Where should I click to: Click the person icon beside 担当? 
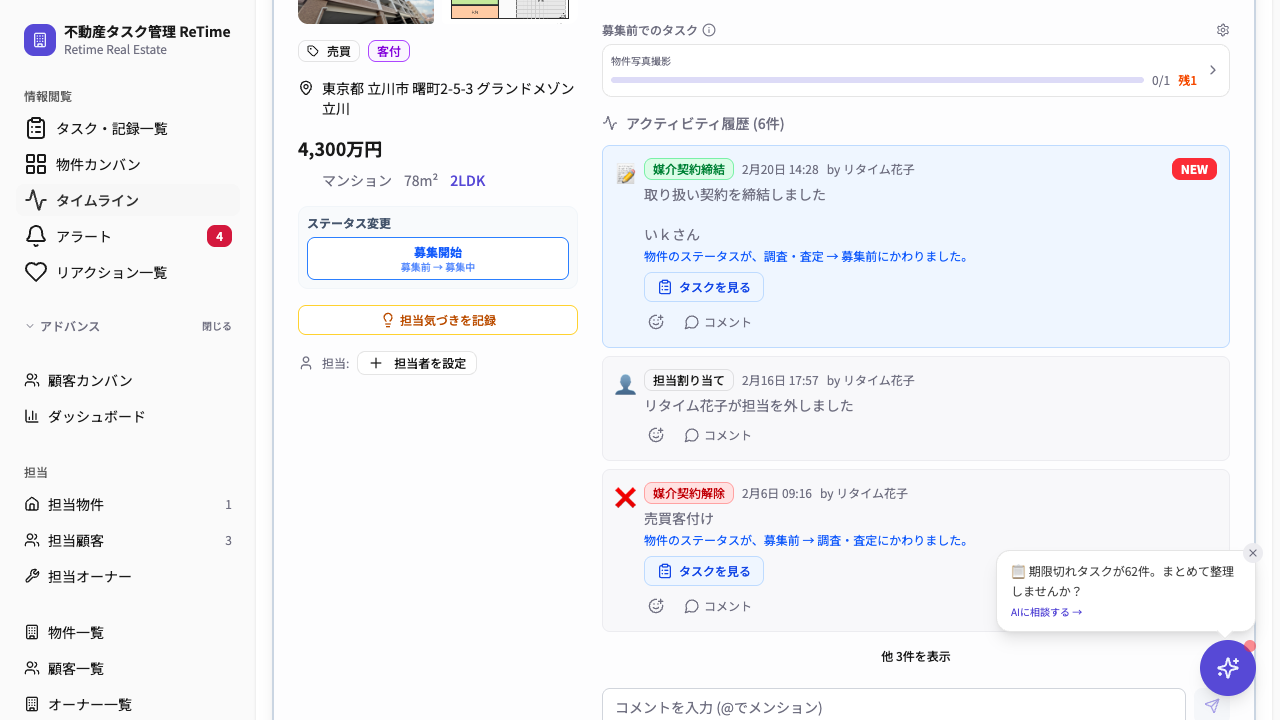pyautogui.click(x=306, y=363)
